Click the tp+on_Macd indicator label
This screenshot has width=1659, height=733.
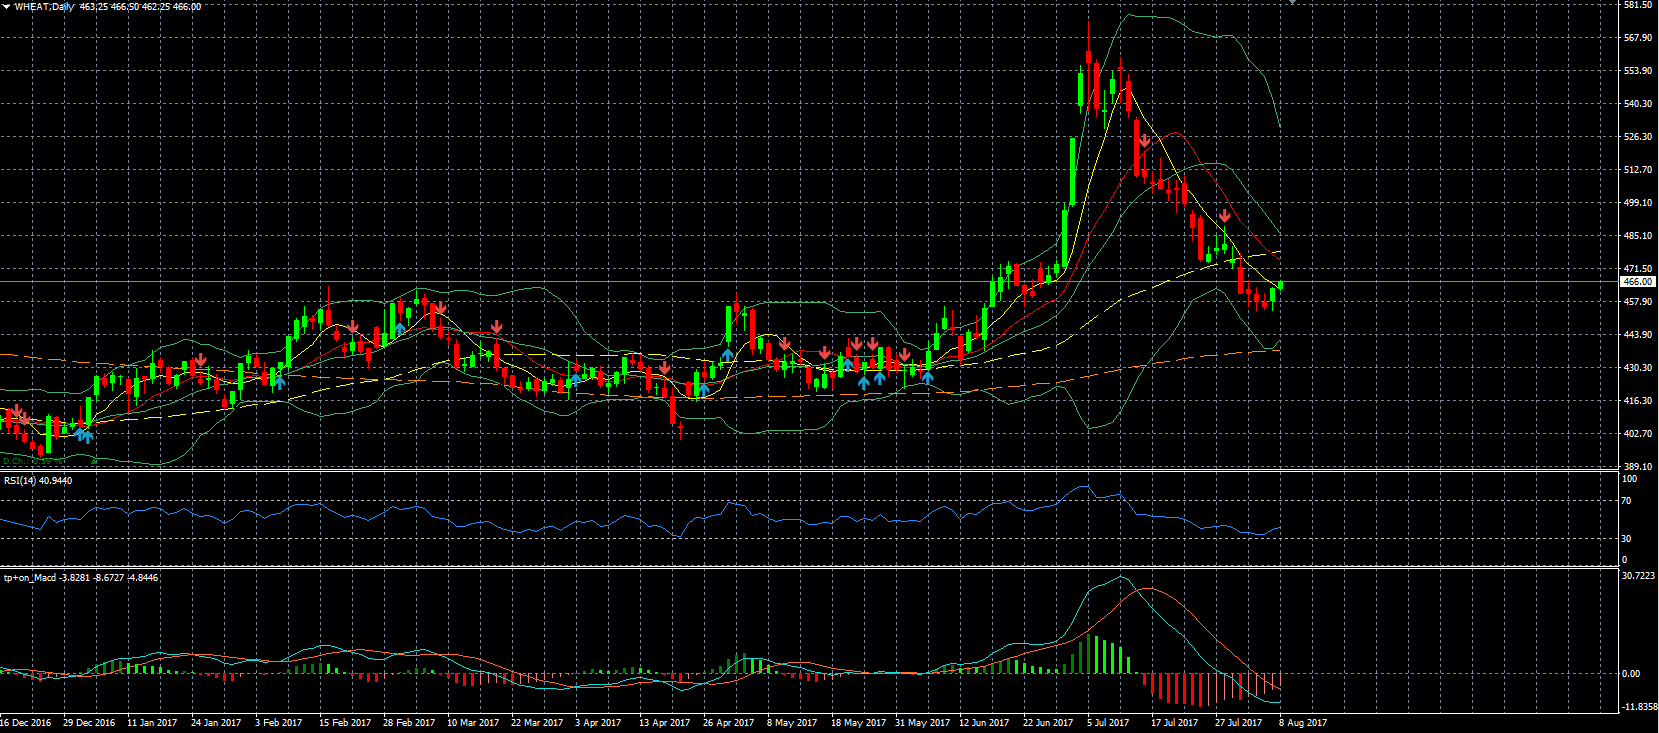pos(81,578)
